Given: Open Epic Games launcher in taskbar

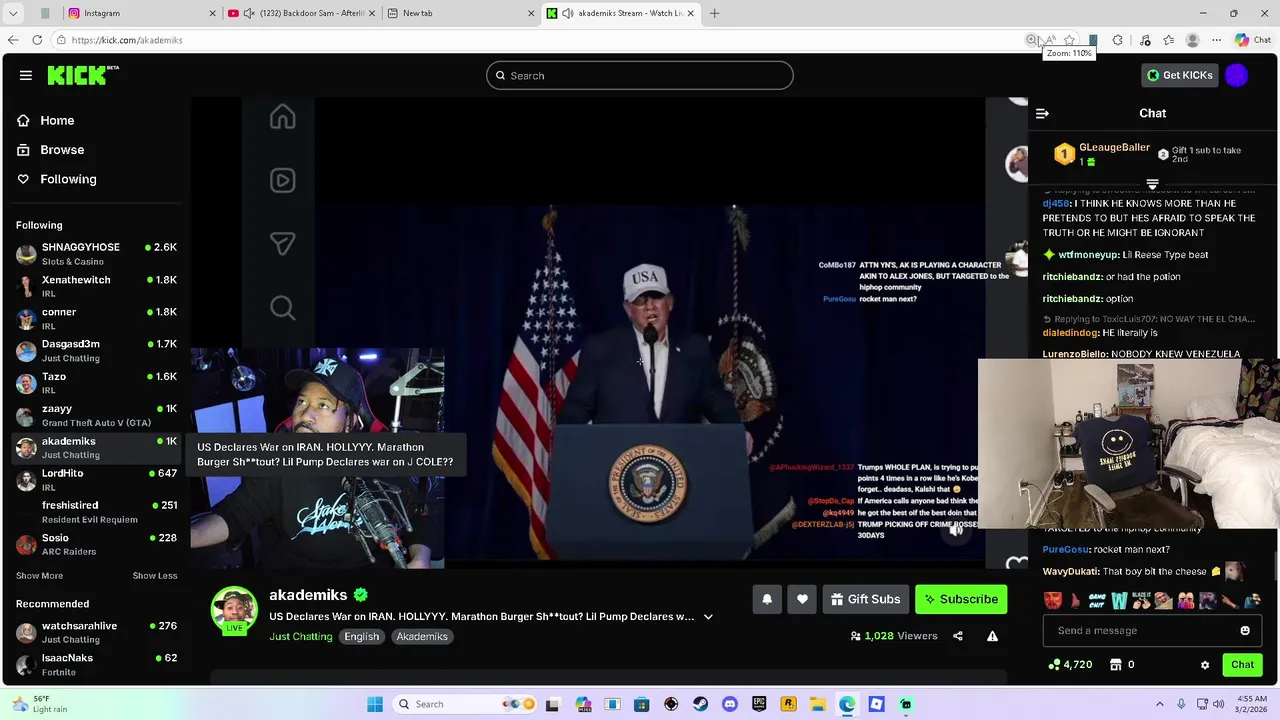Looking at the screenshot, I should [x=759, y=704].
